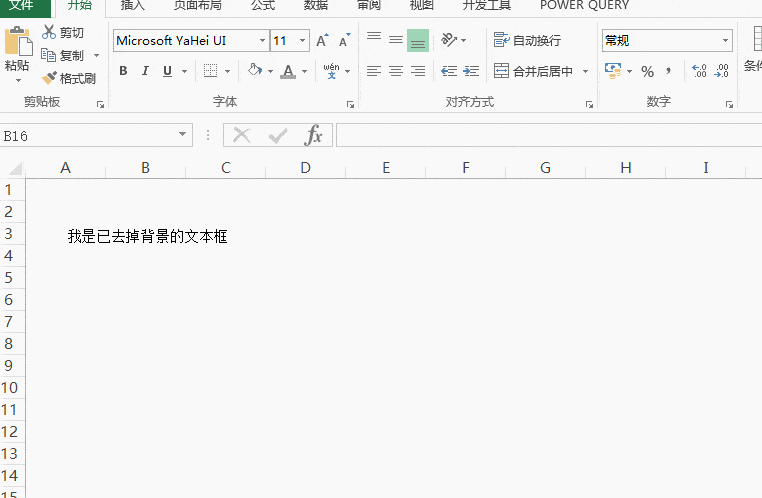Image resolution: width=762 pixels, height=498 pixels.
Task: Switch to the Formulas (公式) tab
Action: pyautogui.click(x=263, y=6)
